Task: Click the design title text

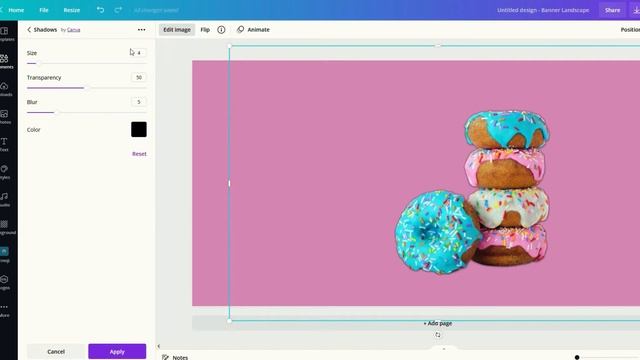Action: tap(543, 10)
